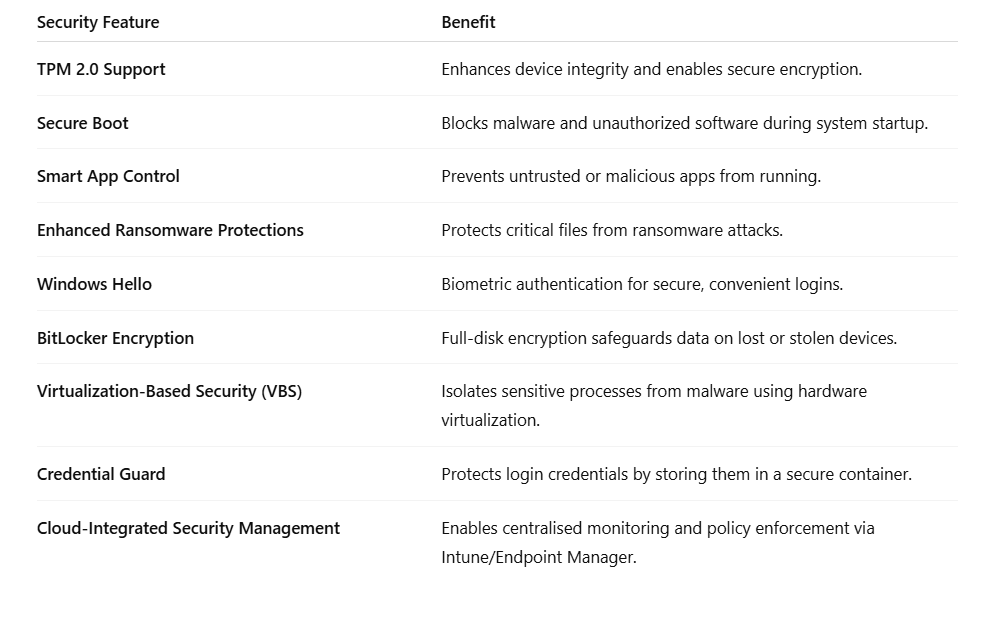Select the Windows Hello feature label
This screenshot has width=981, height=623.
94,284
